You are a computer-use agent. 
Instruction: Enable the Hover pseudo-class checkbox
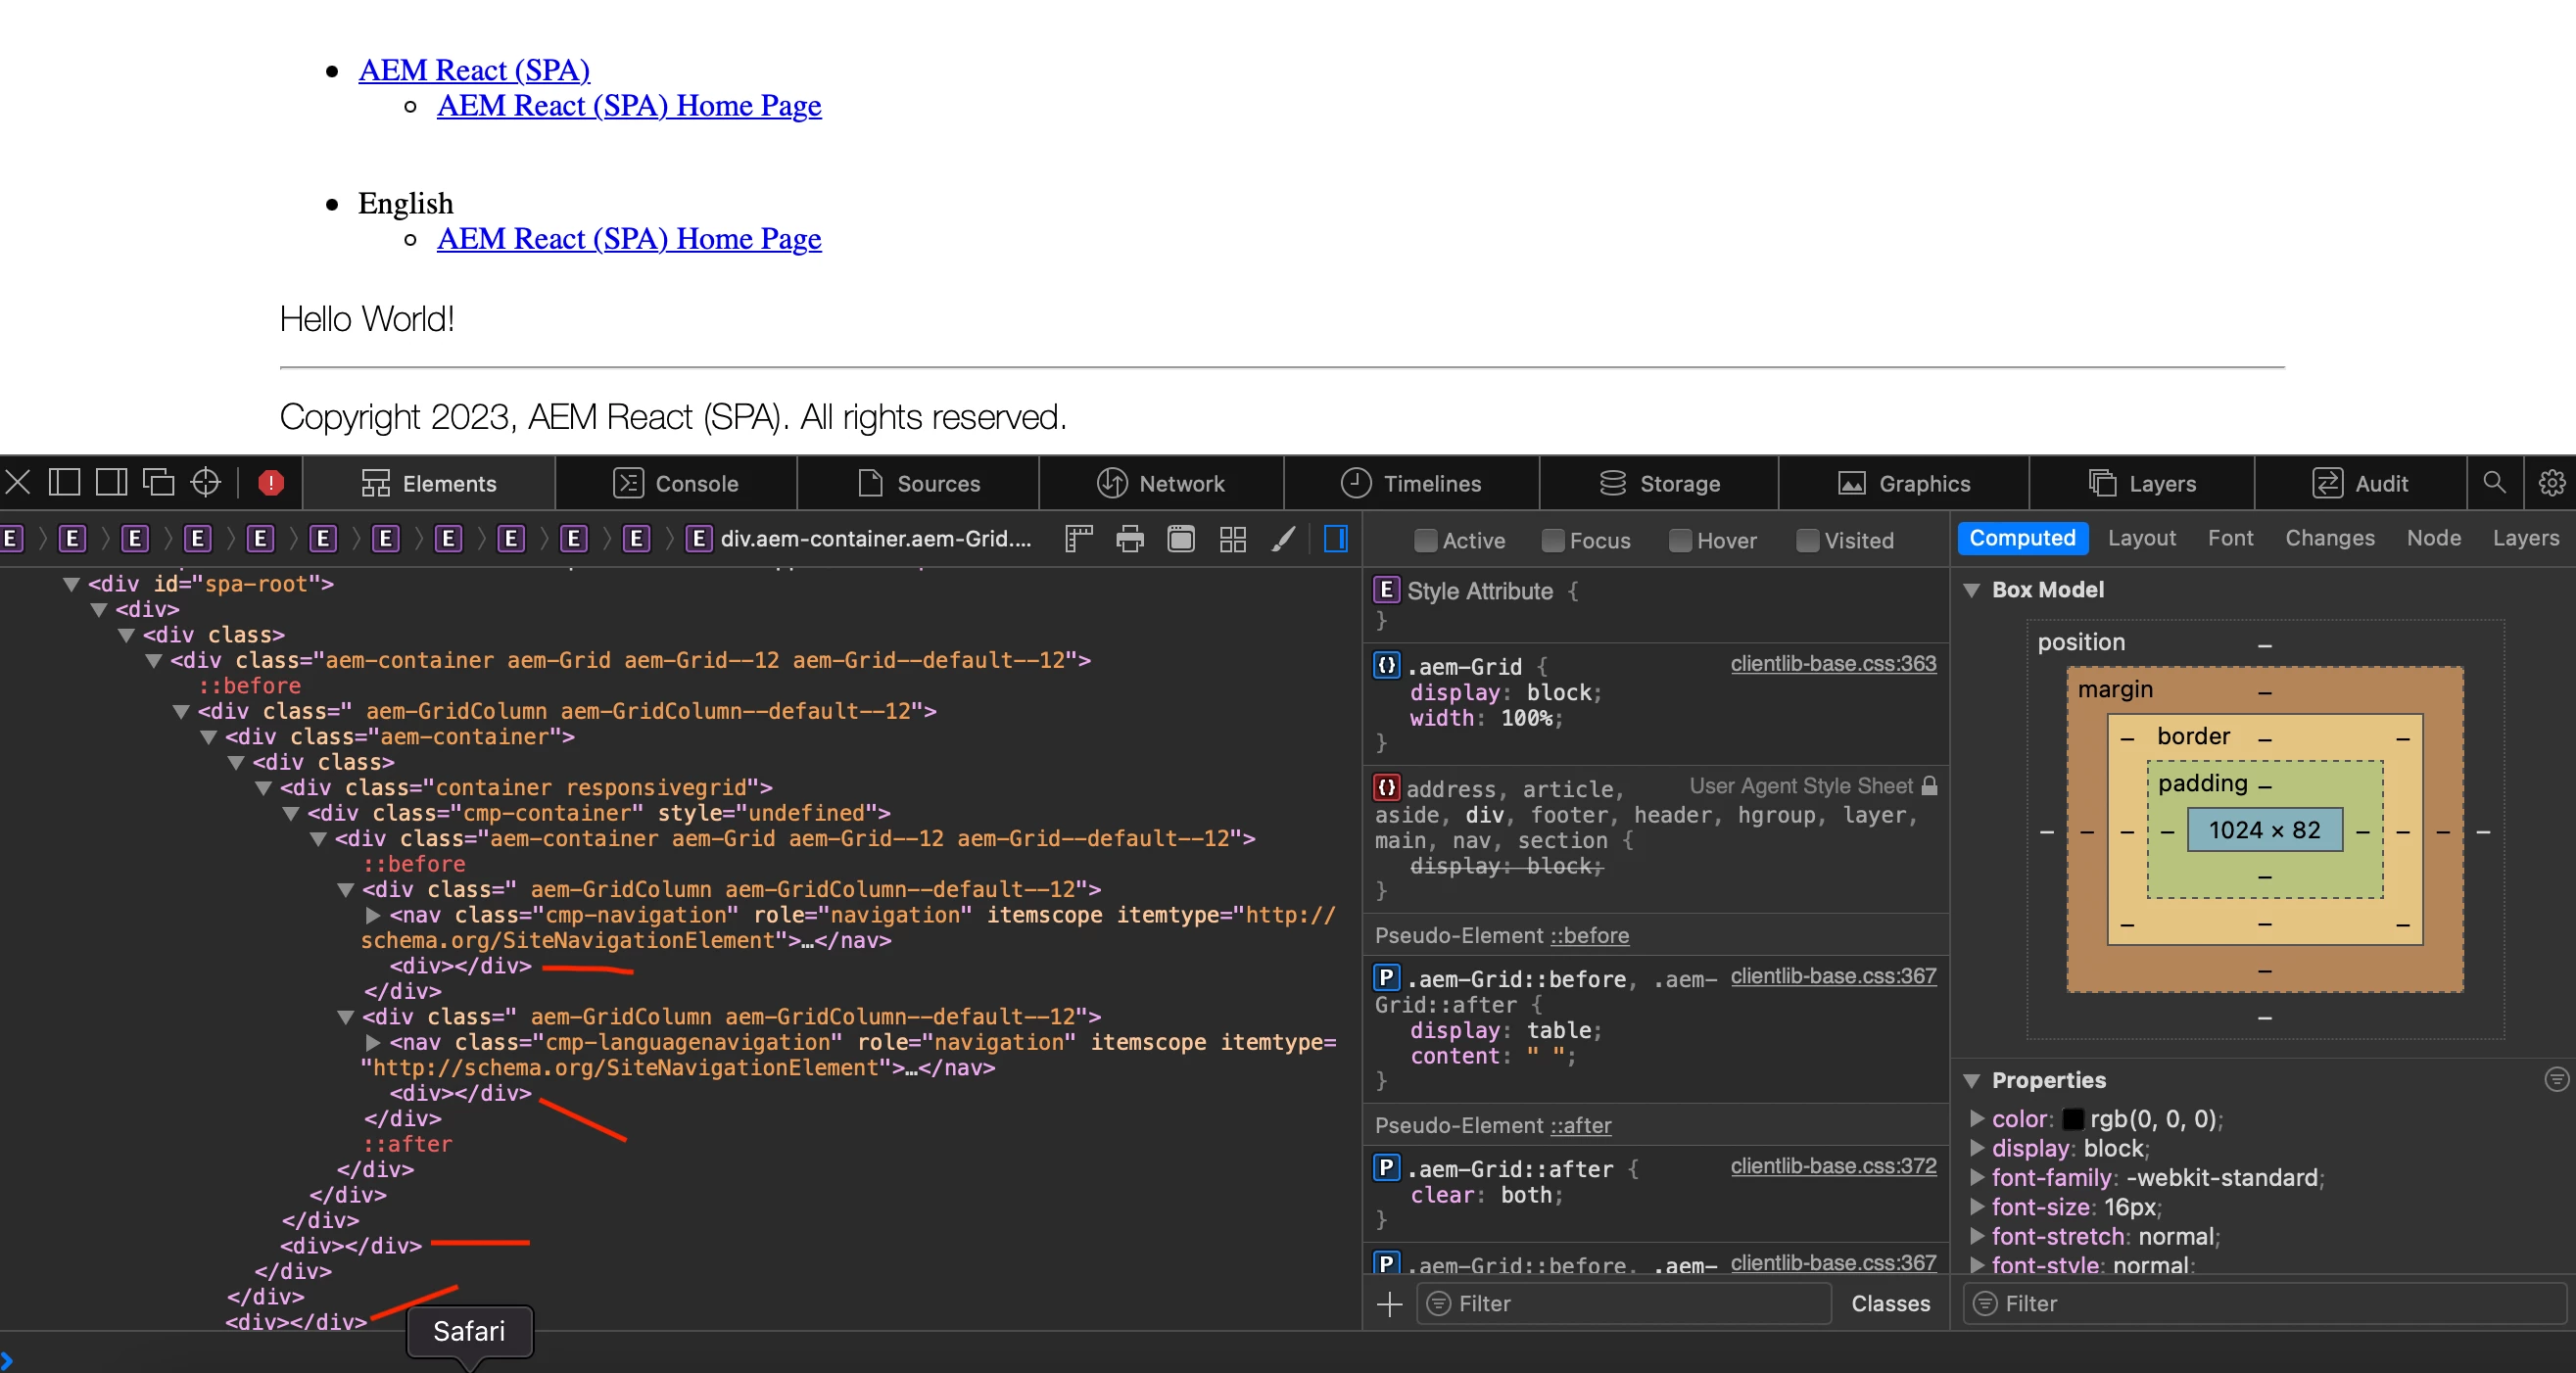coord(1680,541)
